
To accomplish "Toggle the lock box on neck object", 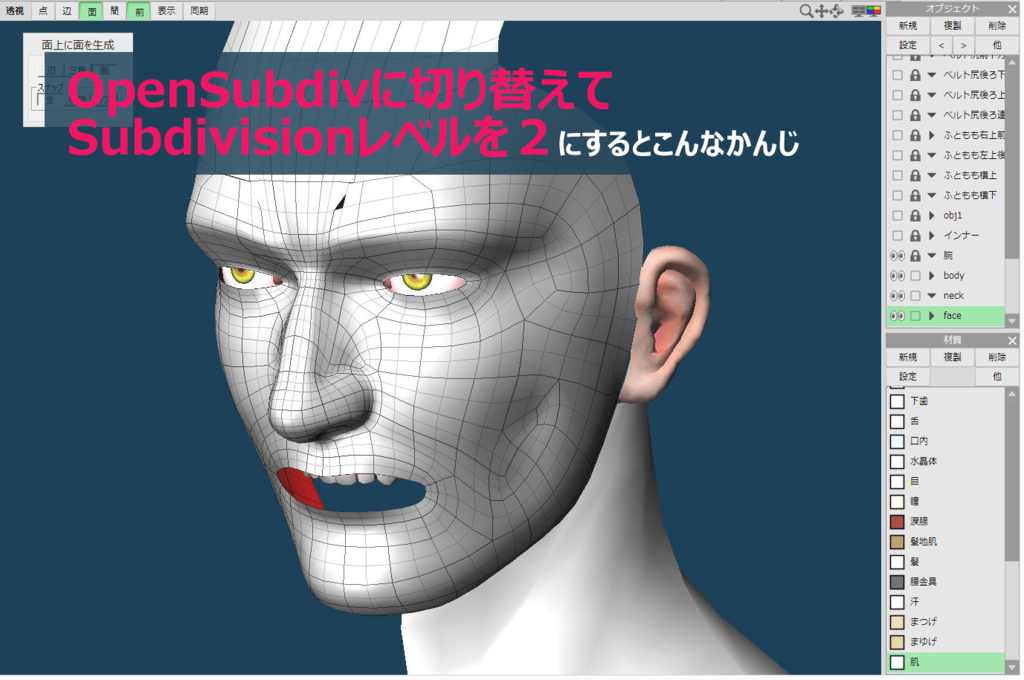I will click(x=916, y=295).
